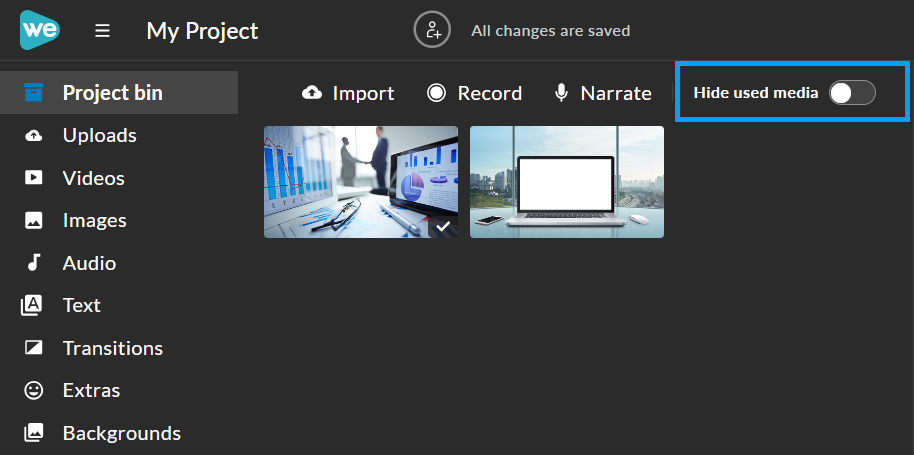Click the Project bin box icon
This screenshot has height=455, width=914.
tap(34, 93)
